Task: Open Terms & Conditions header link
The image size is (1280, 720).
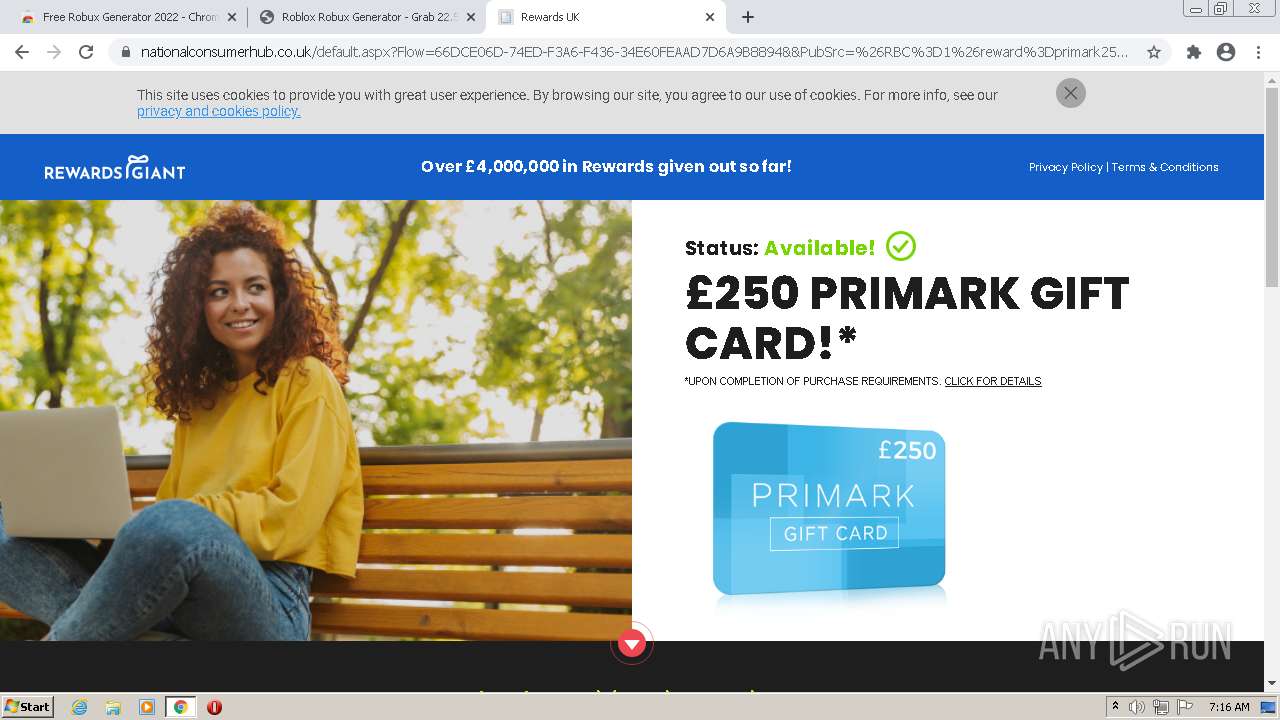Action: [1165, 167]
